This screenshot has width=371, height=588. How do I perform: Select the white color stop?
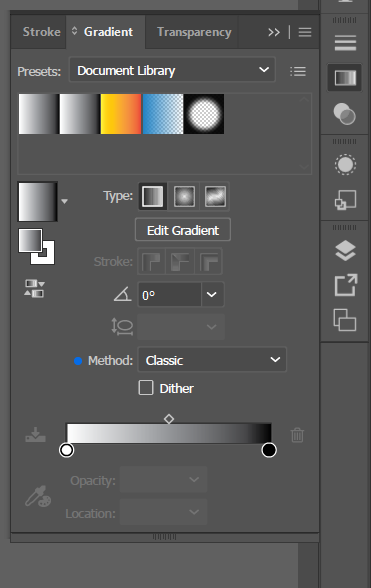tap(67, 450)
